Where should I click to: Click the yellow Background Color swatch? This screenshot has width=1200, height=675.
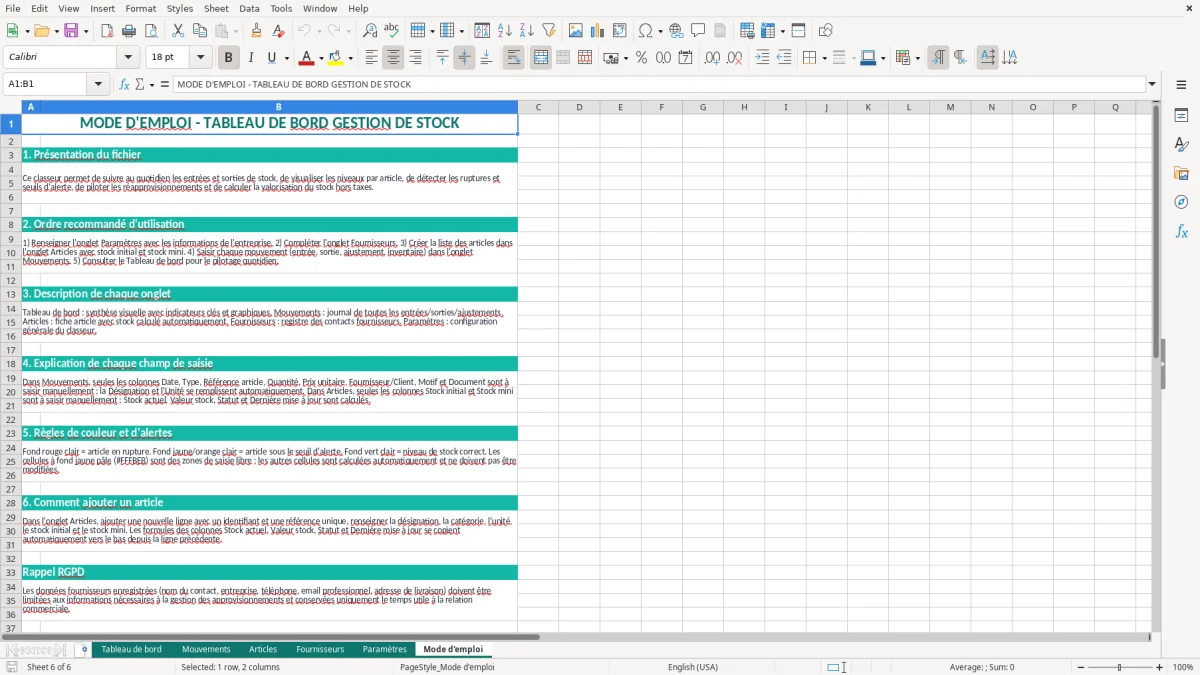[336, 58]
